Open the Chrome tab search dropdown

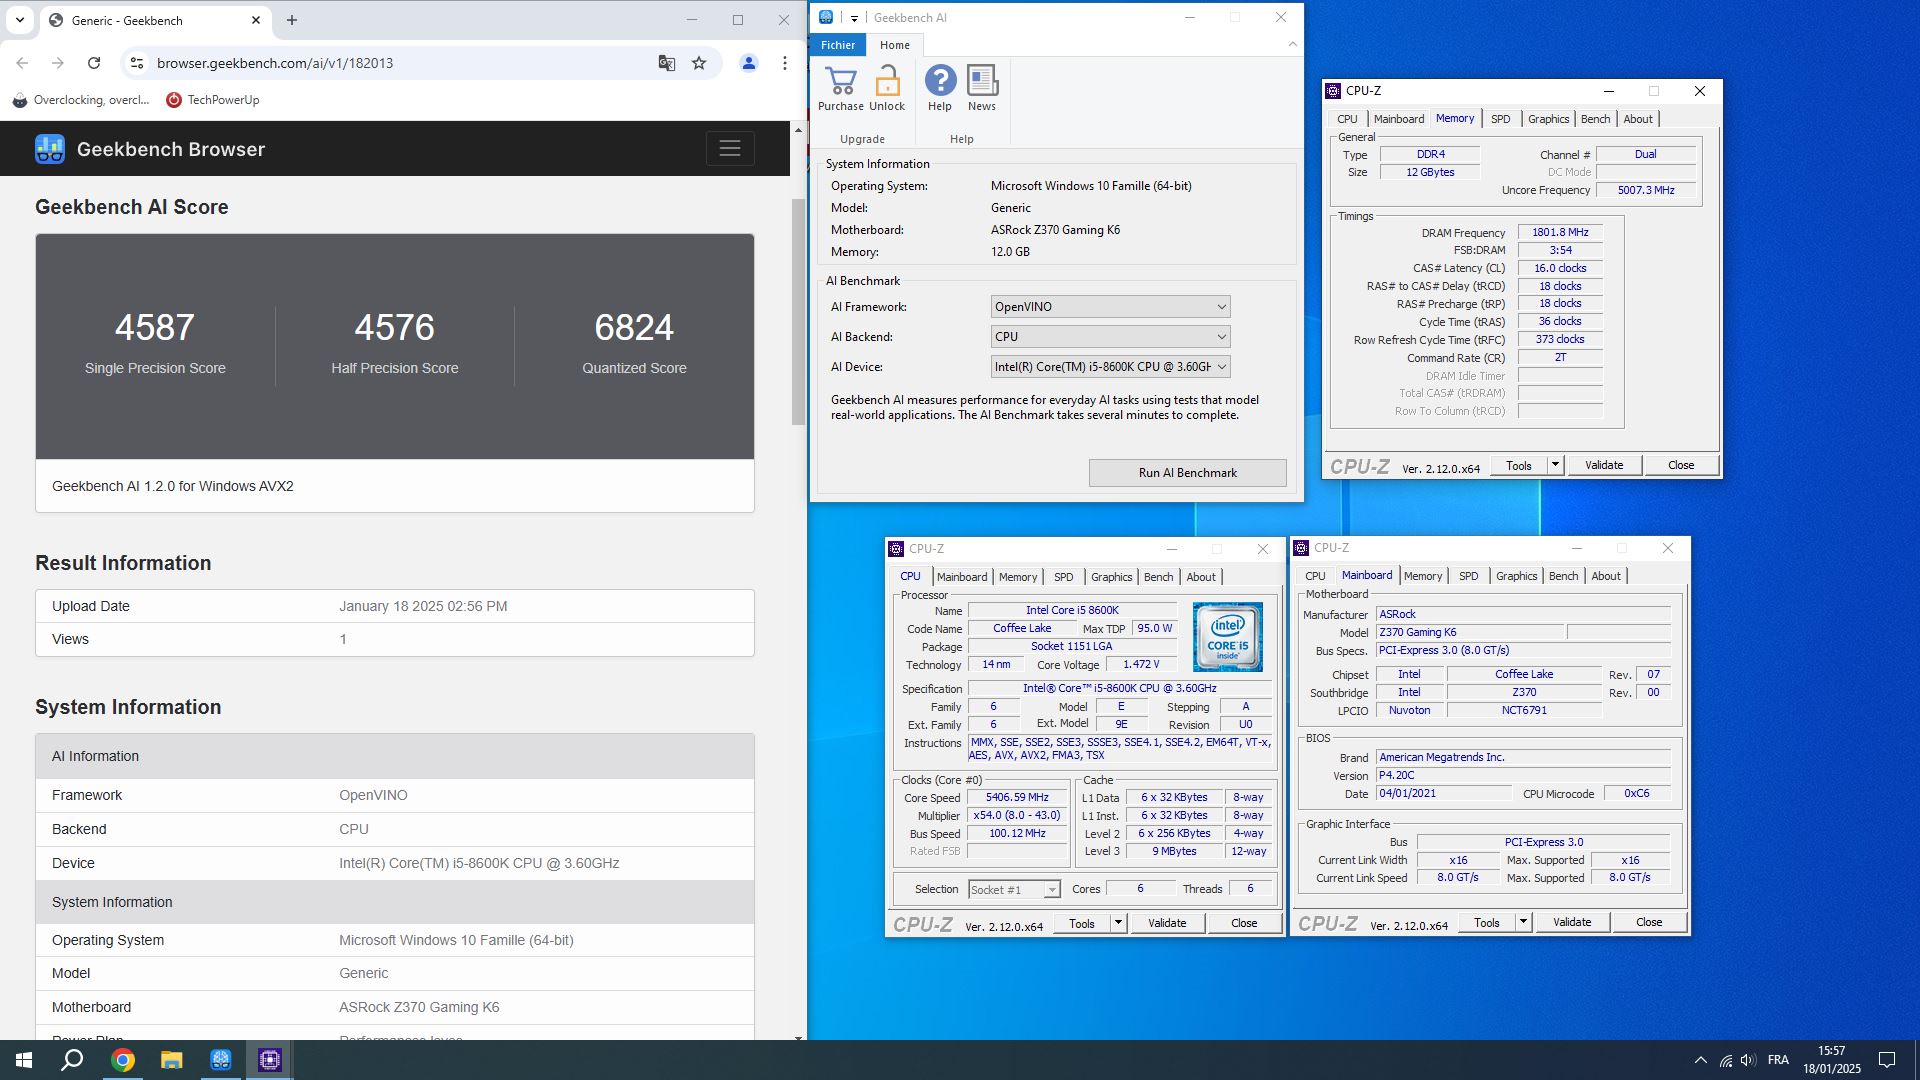tap(20, 20)
